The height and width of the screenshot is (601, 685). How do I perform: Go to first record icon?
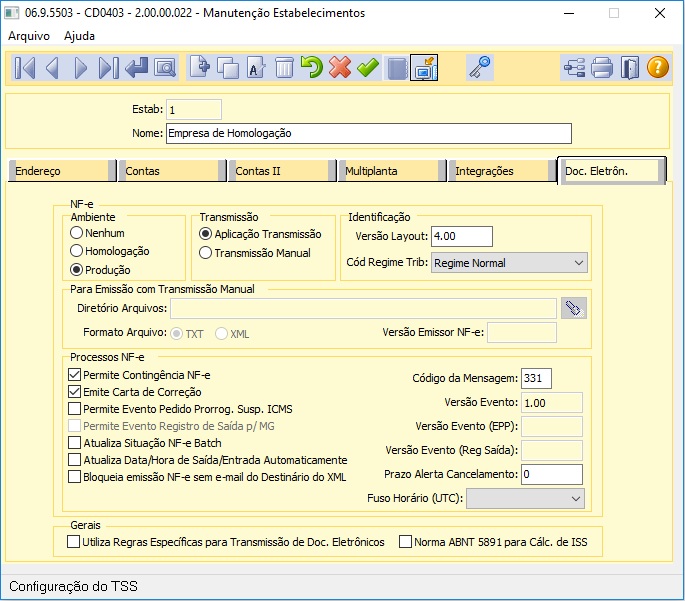click(x=24, y=68)
